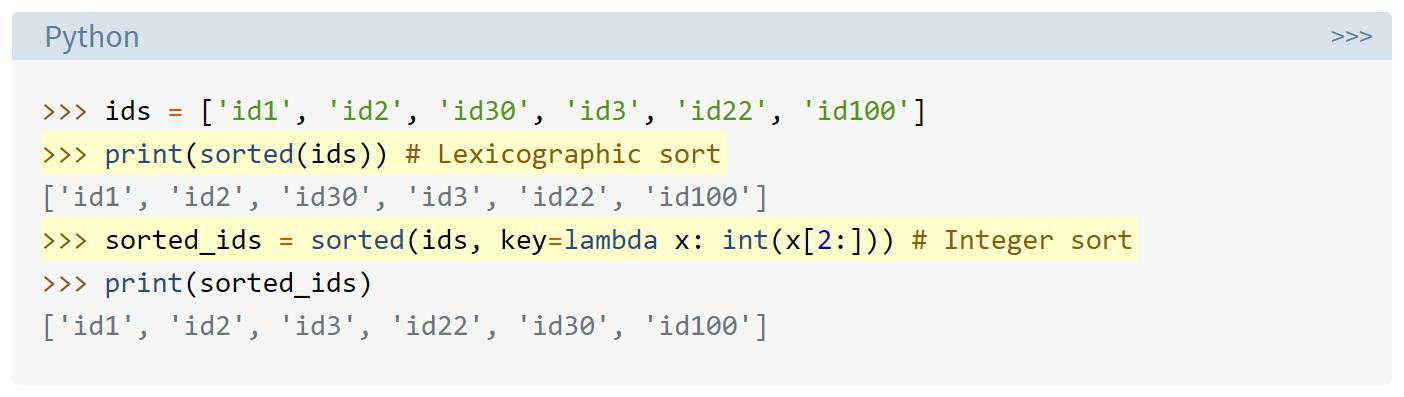Click the ids variable name being assigned
Viewport: 1404px width, 397px height.
[x=128, y=111]
